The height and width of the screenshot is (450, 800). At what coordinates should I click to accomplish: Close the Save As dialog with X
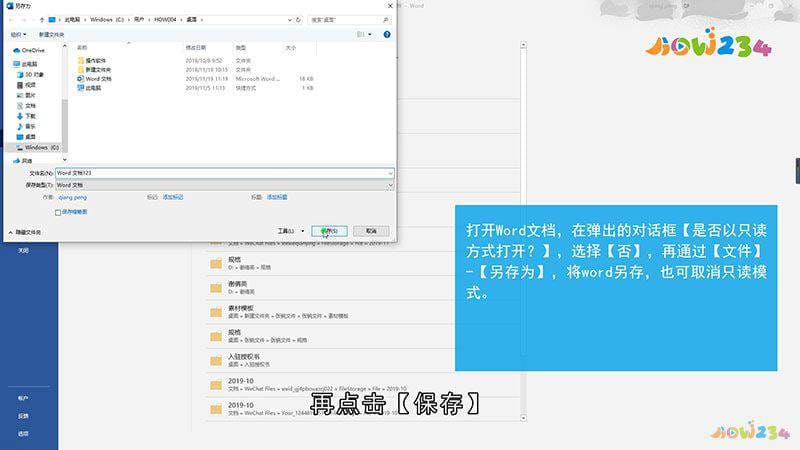pos(390,6)
